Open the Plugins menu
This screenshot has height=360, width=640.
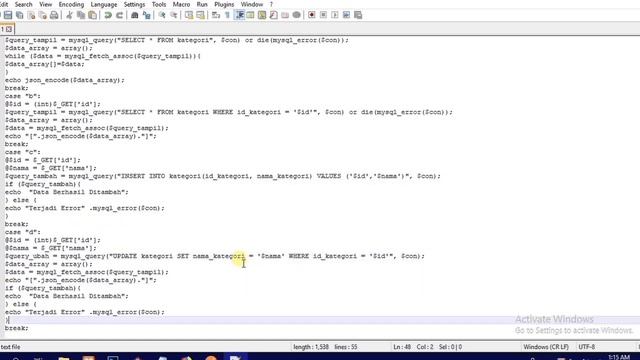pyautogui.click(x=224, y=4)
